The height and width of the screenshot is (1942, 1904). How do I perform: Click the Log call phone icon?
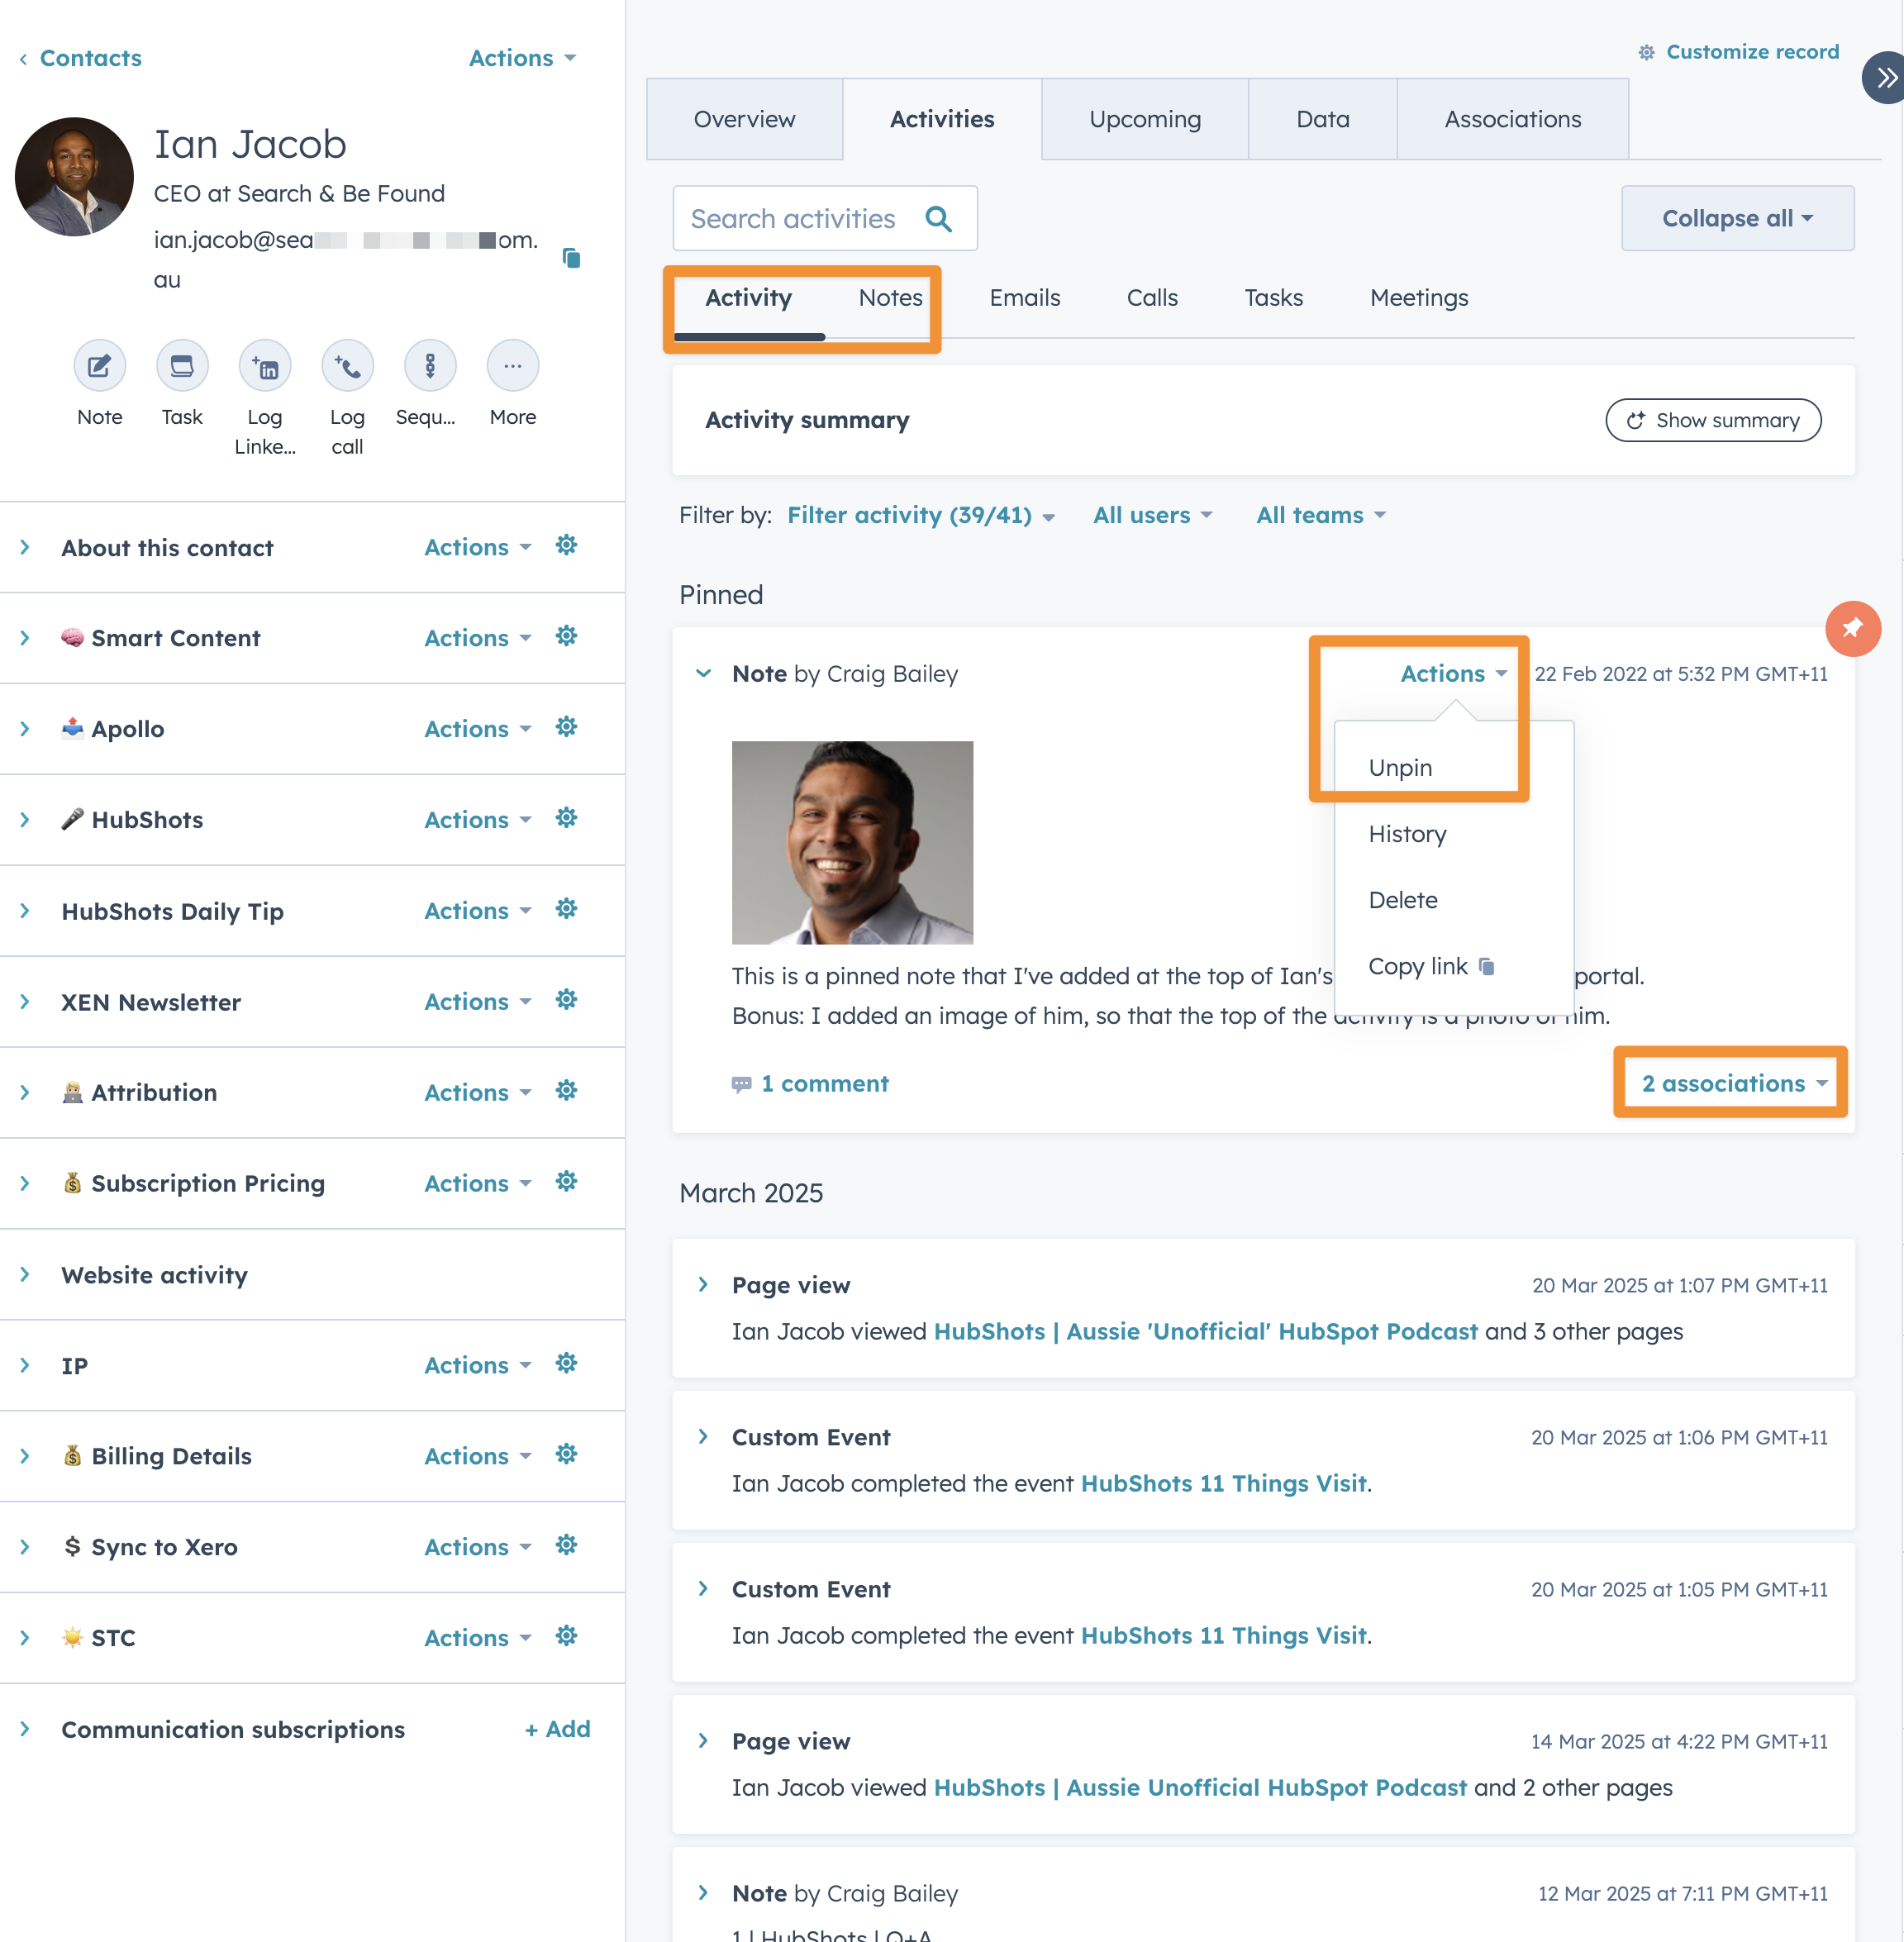coord(347,366)
